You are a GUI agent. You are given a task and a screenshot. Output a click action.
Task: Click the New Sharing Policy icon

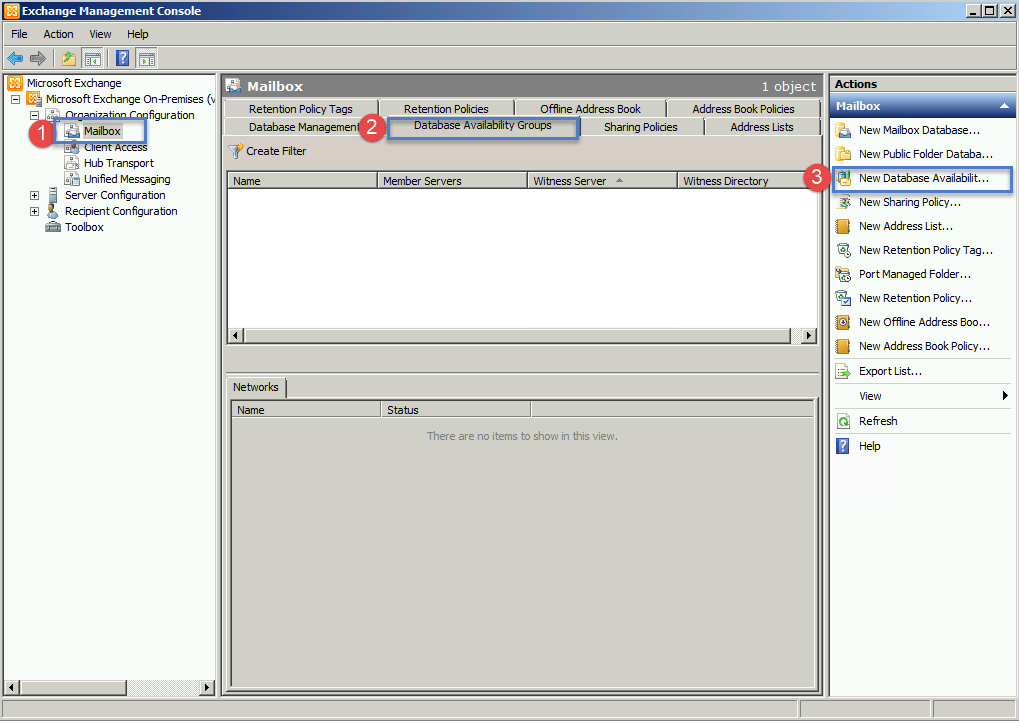tap(844, 202)
